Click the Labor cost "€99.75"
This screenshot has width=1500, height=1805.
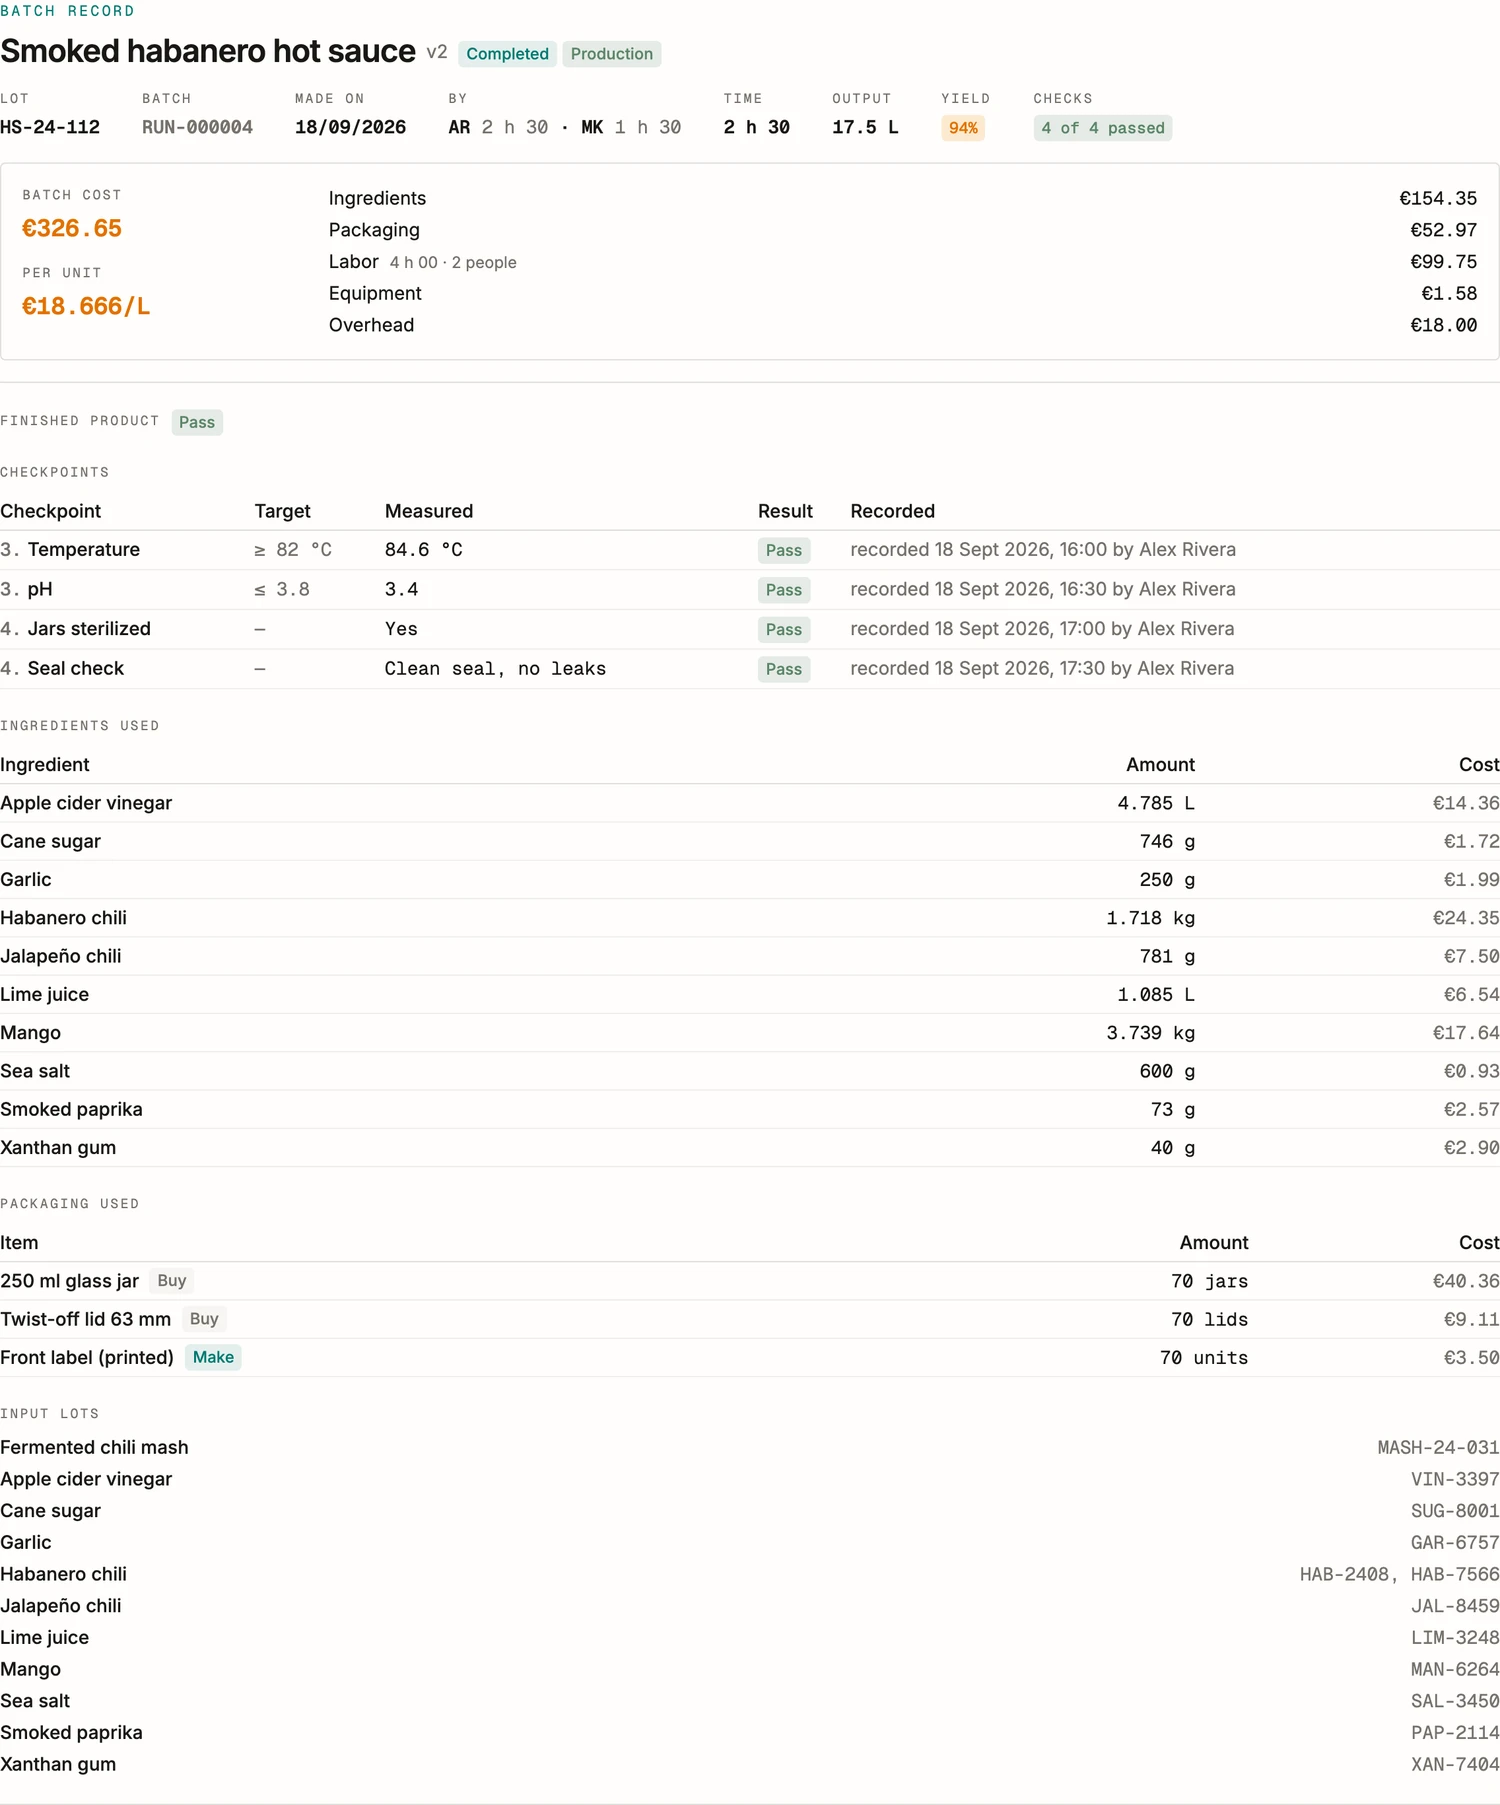point(1443,262)
